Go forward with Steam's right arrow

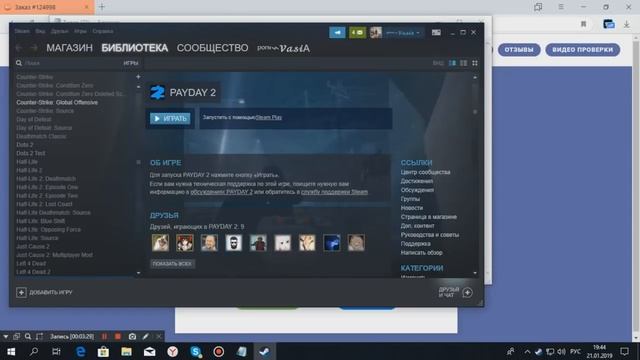pos(34,48)
